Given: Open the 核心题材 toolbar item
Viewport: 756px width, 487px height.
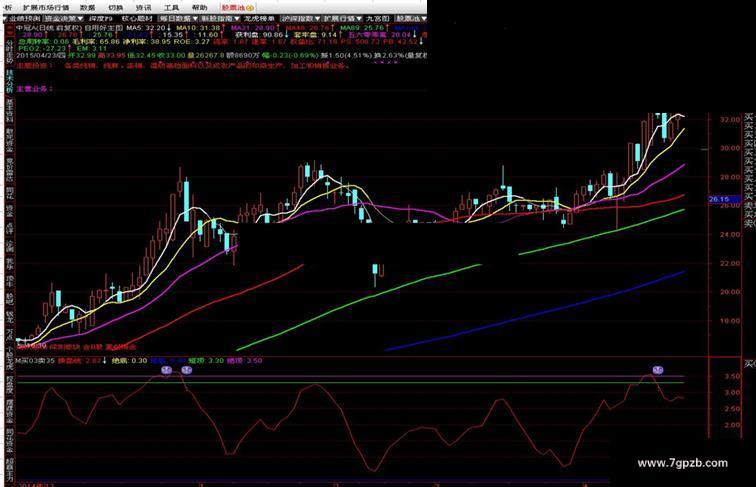Looking at the screenshot, I should tap(137, 19).
